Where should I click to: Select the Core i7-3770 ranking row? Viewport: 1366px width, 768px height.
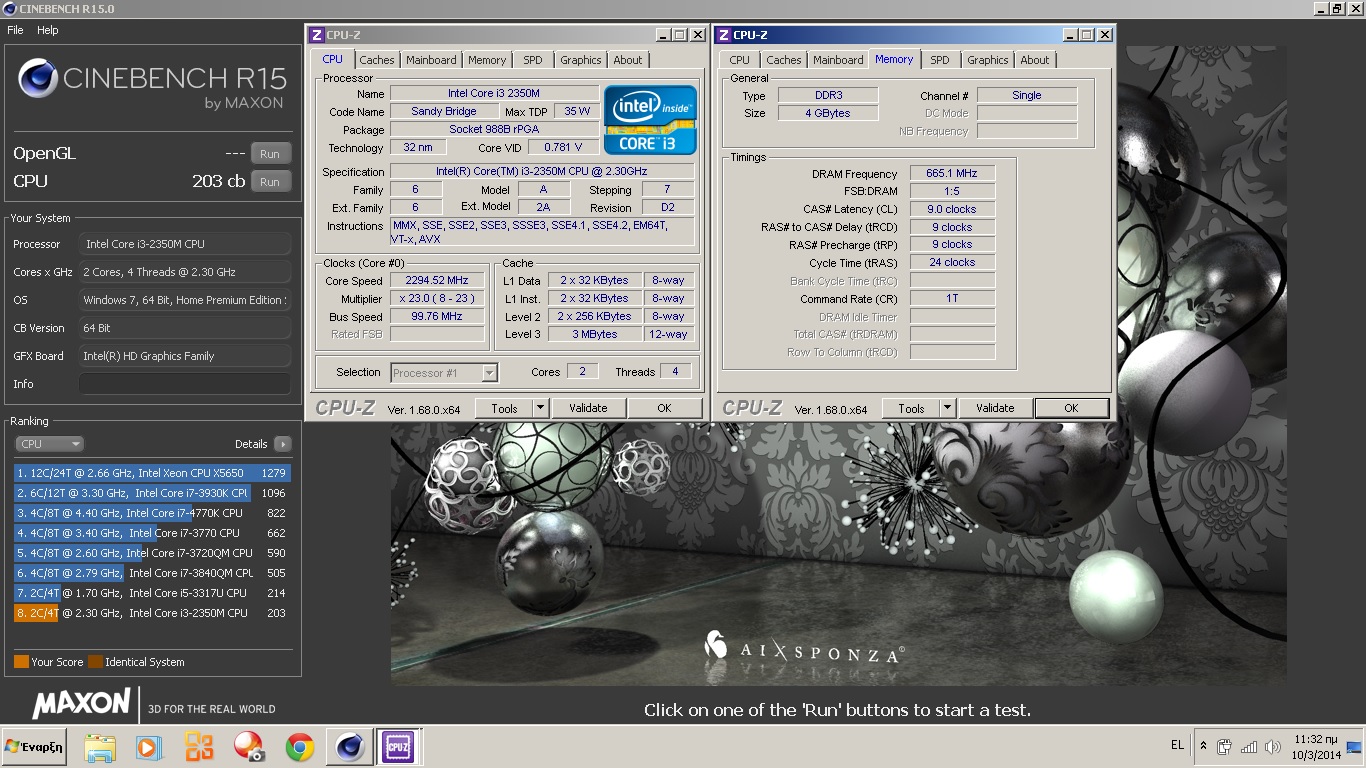coord(152,533)
